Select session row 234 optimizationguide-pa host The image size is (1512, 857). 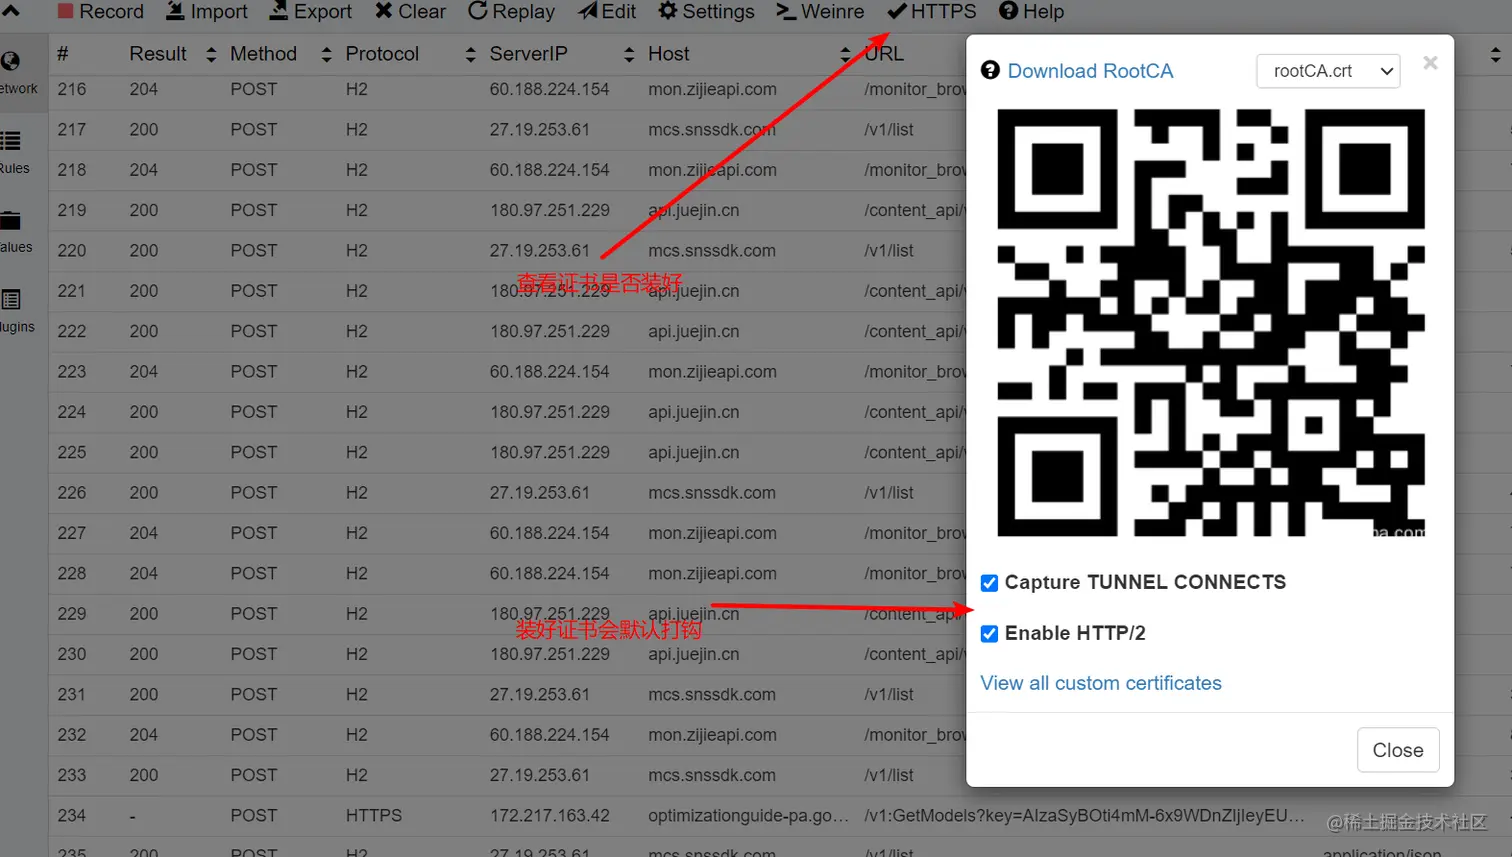[780, 816]
